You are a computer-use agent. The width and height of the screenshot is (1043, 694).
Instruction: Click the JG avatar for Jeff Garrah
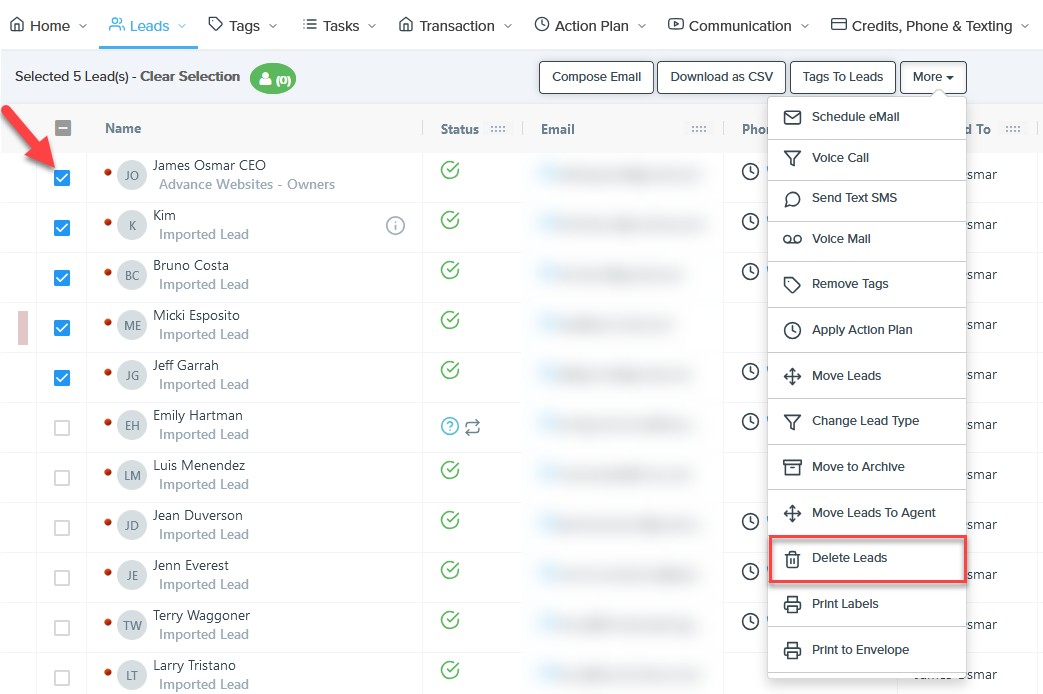[132, 376]
